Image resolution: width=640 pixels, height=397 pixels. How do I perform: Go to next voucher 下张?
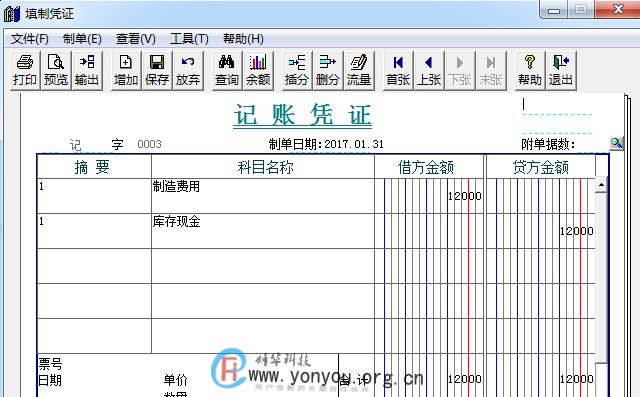460,70
